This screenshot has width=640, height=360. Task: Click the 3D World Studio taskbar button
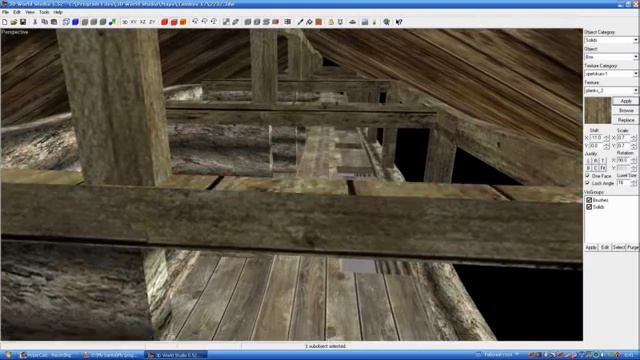(x=176, y=355)
